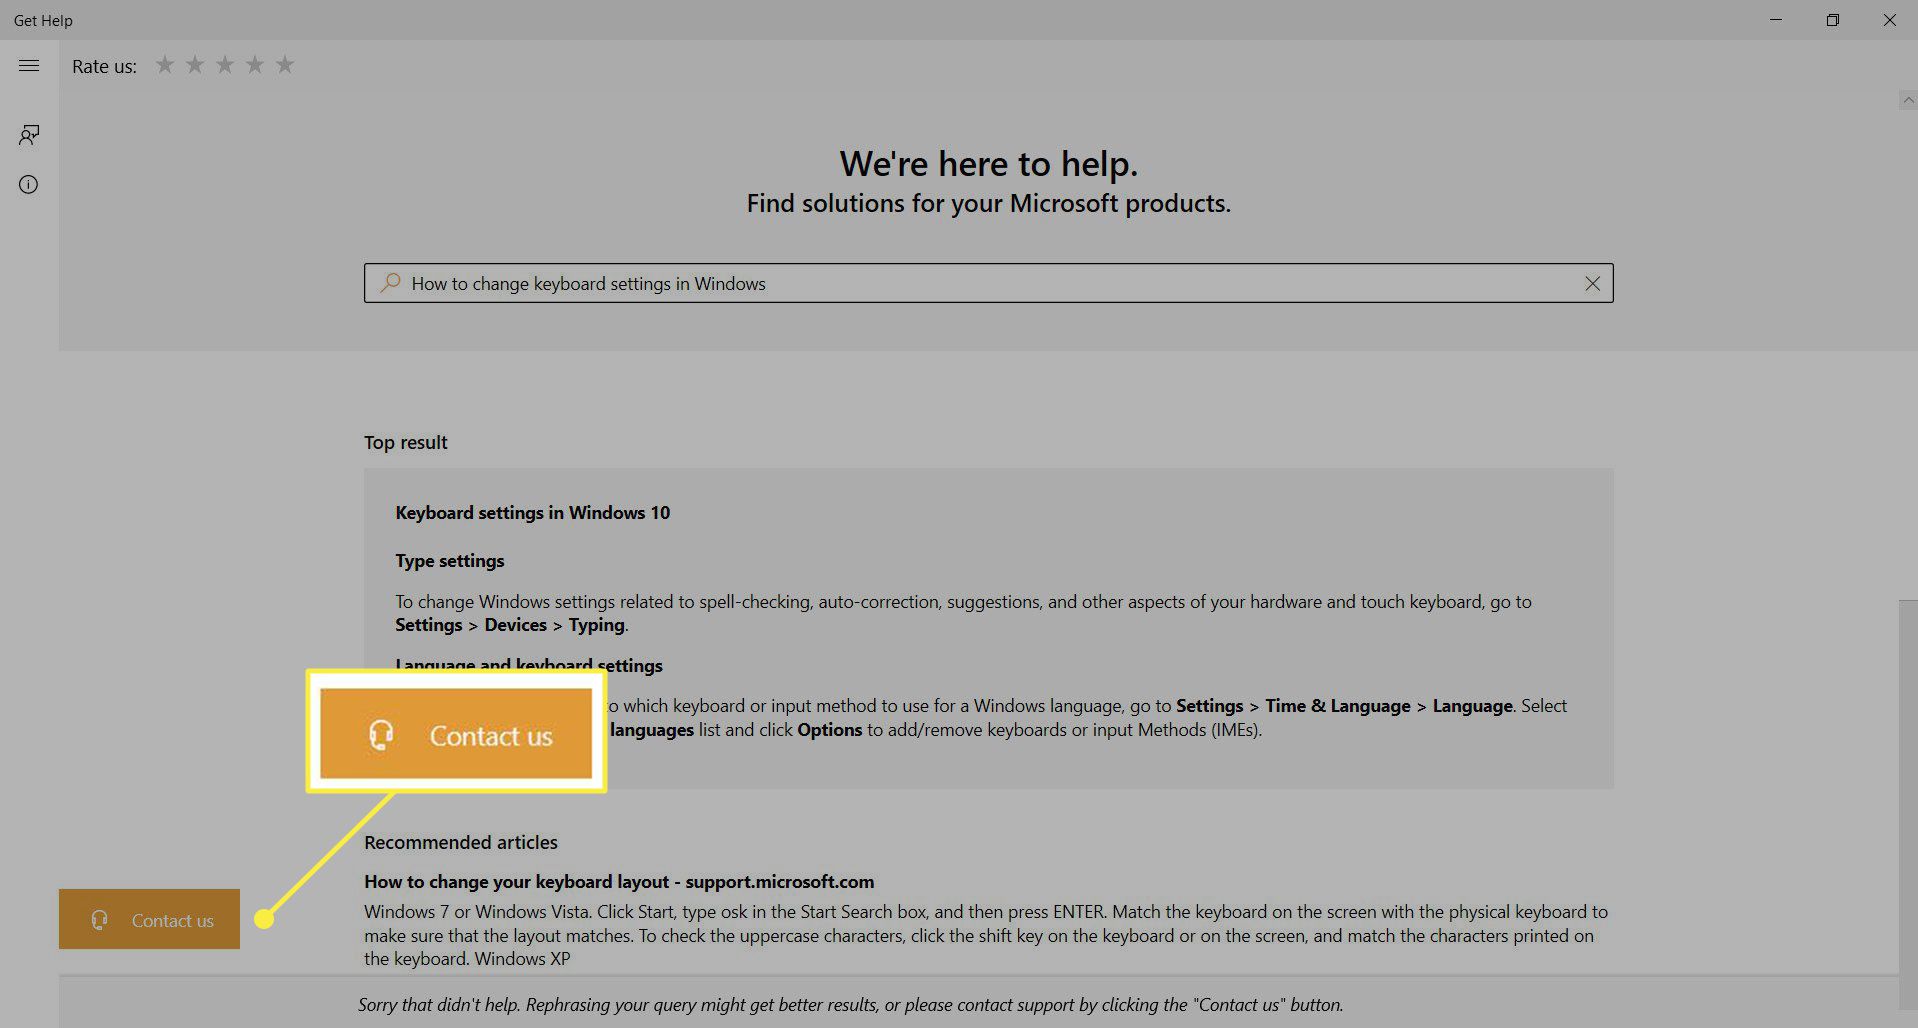Focus the keyboard settings search field
Screen dimensions: 1918x1028
click(x=980, y=284)
